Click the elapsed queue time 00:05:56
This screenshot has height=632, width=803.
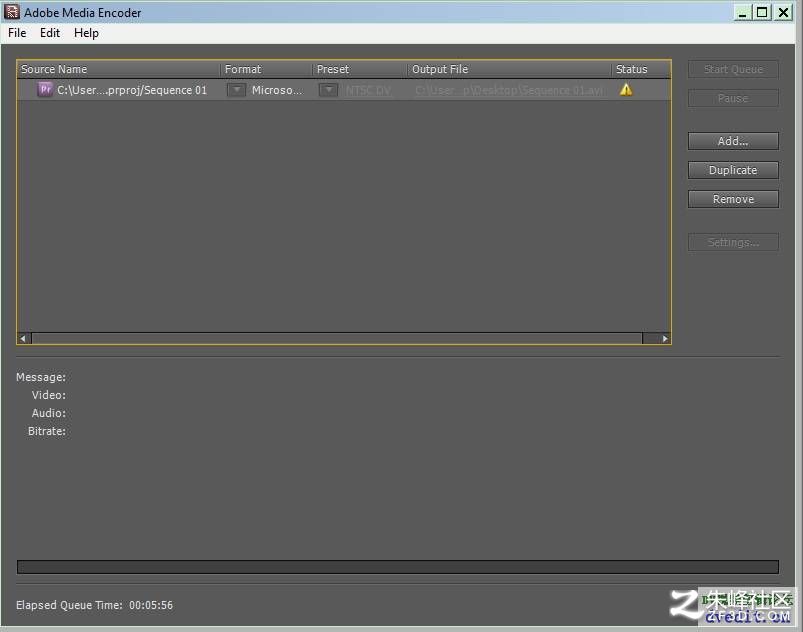(151, 605)
